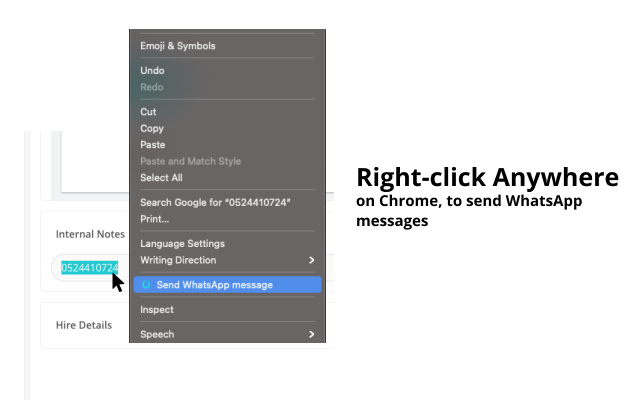
Task: Click Select All in context menu
Action: point(161,178)
